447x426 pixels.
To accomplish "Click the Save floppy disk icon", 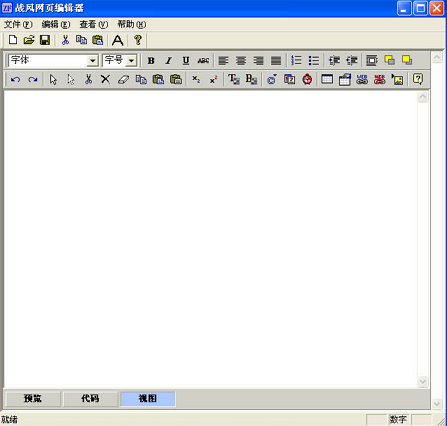I will pos(45,40).
